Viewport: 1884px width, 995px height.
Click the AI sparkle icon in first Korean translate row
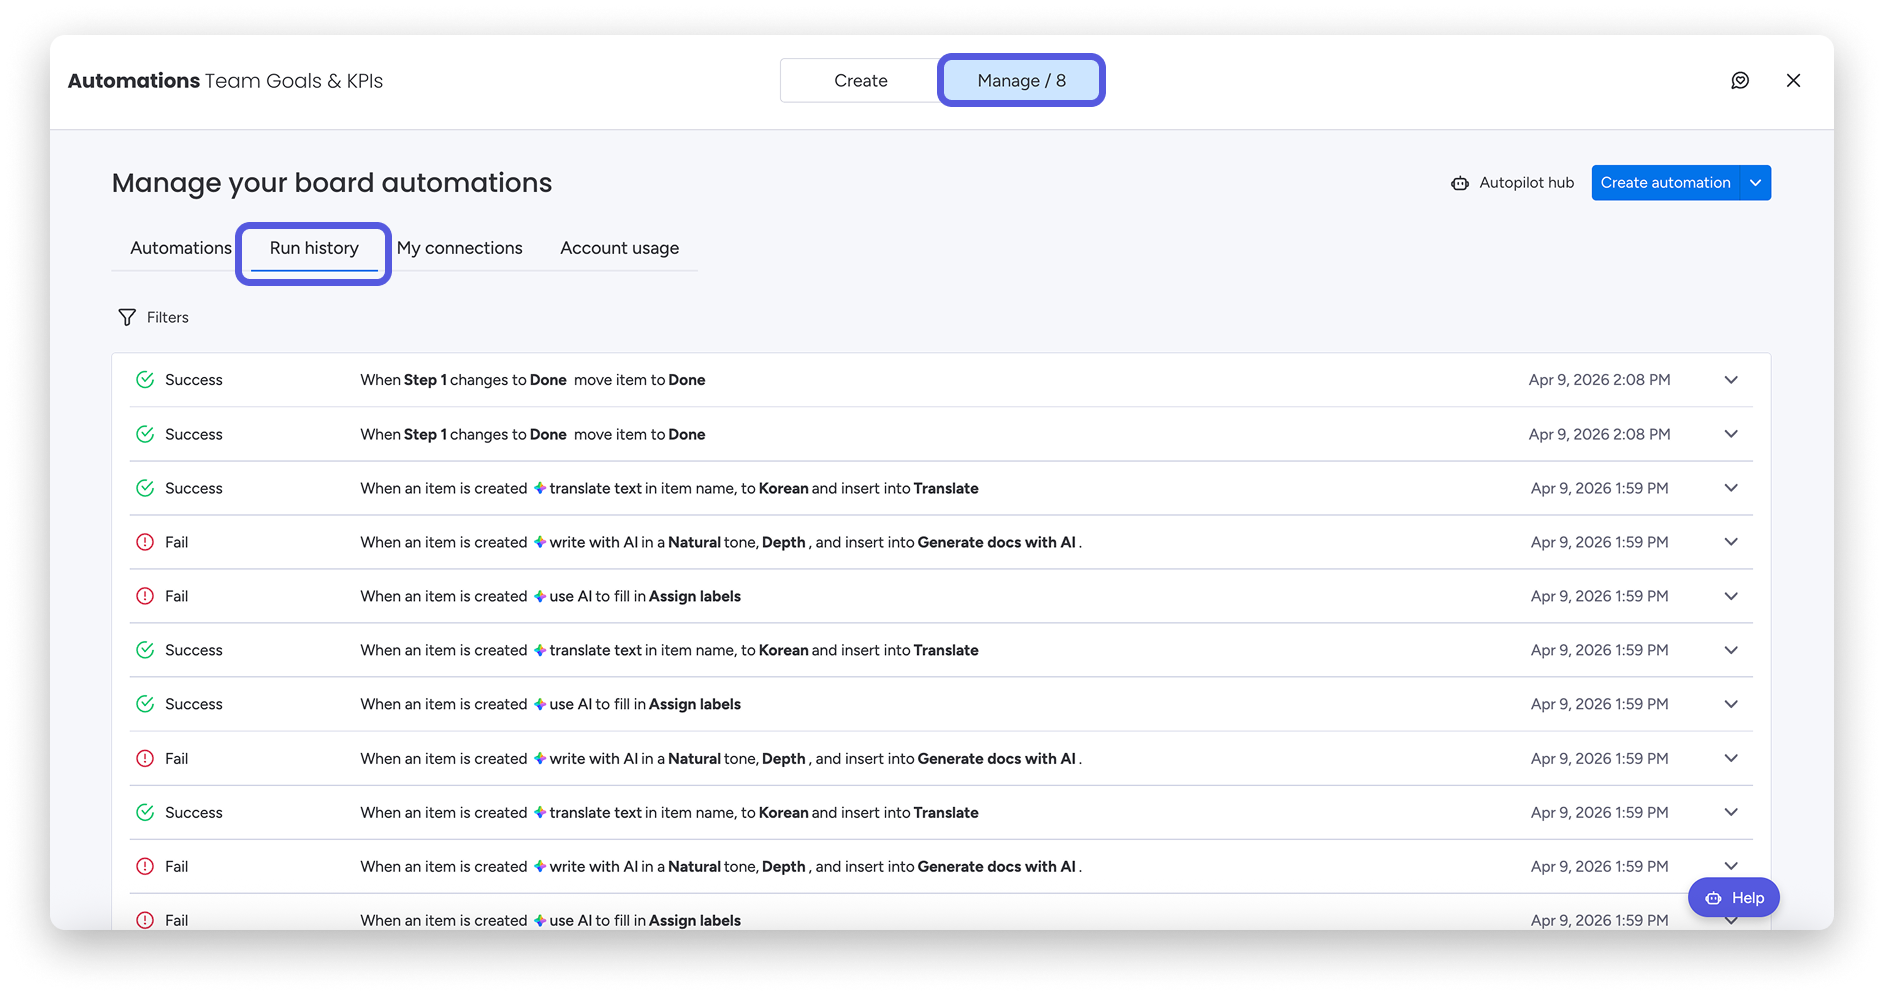pos(540,488)
